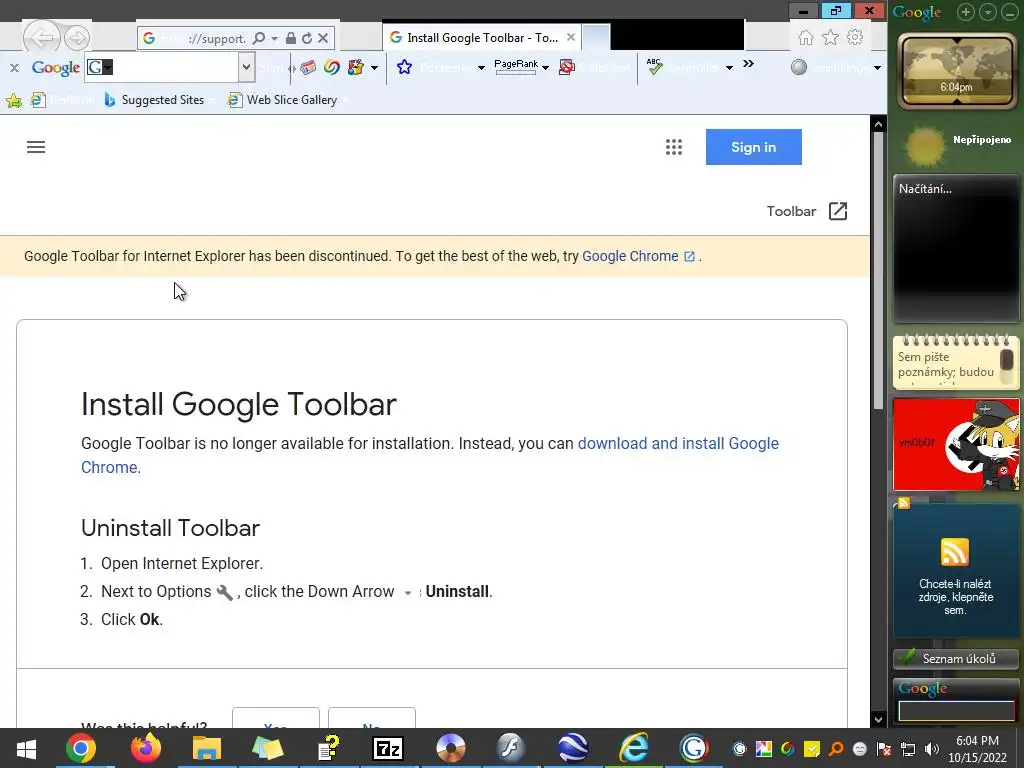Click the scroll down arrow of page scrollbar
Image resolution: width=1024 pixels, height=768 pixels.
coord(878,719)
